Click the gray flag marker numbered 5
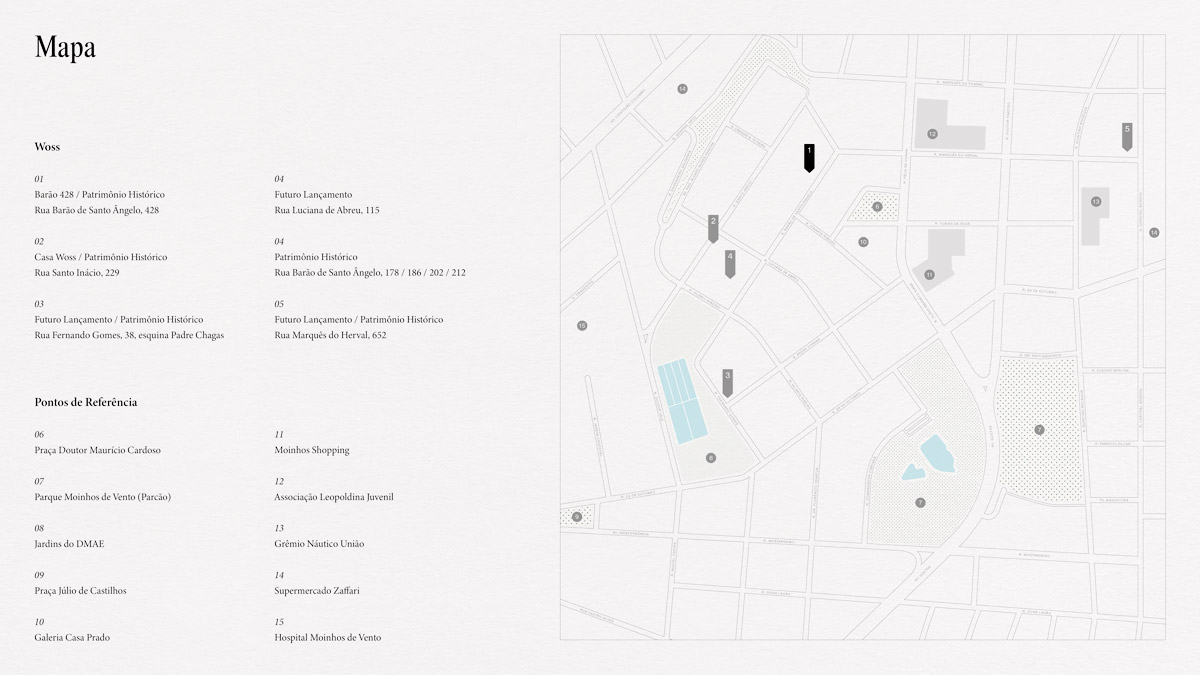This screenshot has height=675, width=1200. [x=1127, y=136]
